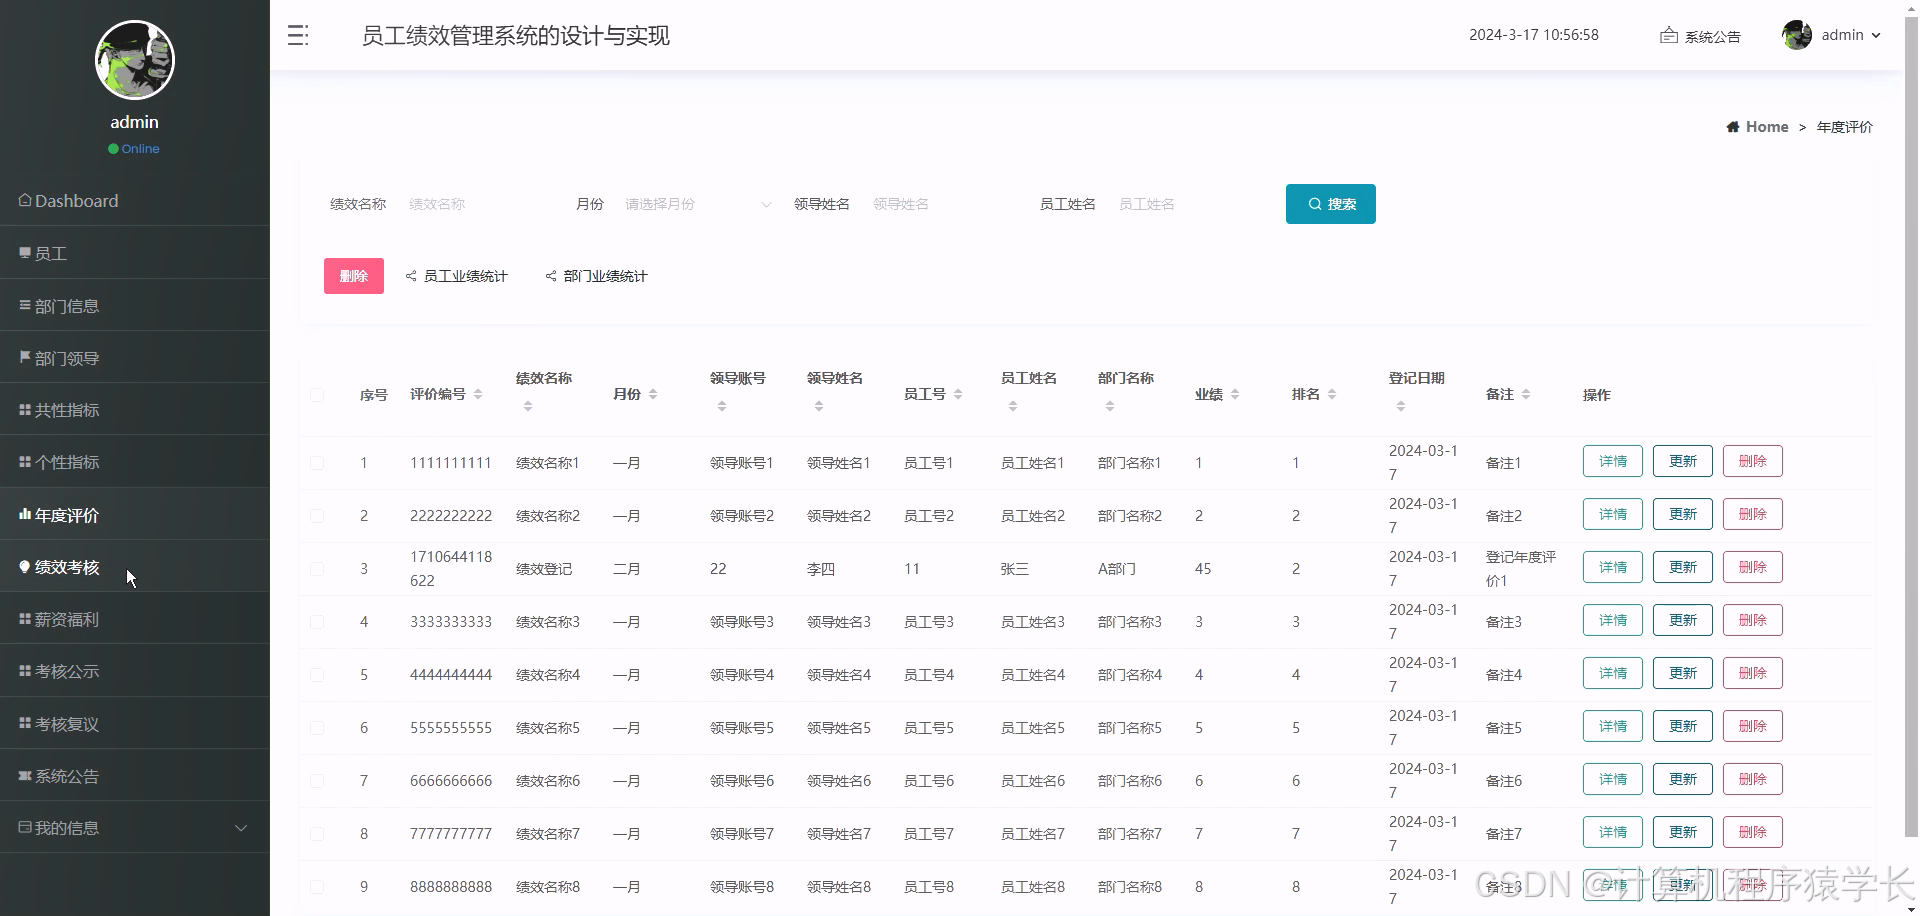This screenshot has width=1920, height=916.
Task: Click the 部门信息 list icon
Action: [25, 305]
